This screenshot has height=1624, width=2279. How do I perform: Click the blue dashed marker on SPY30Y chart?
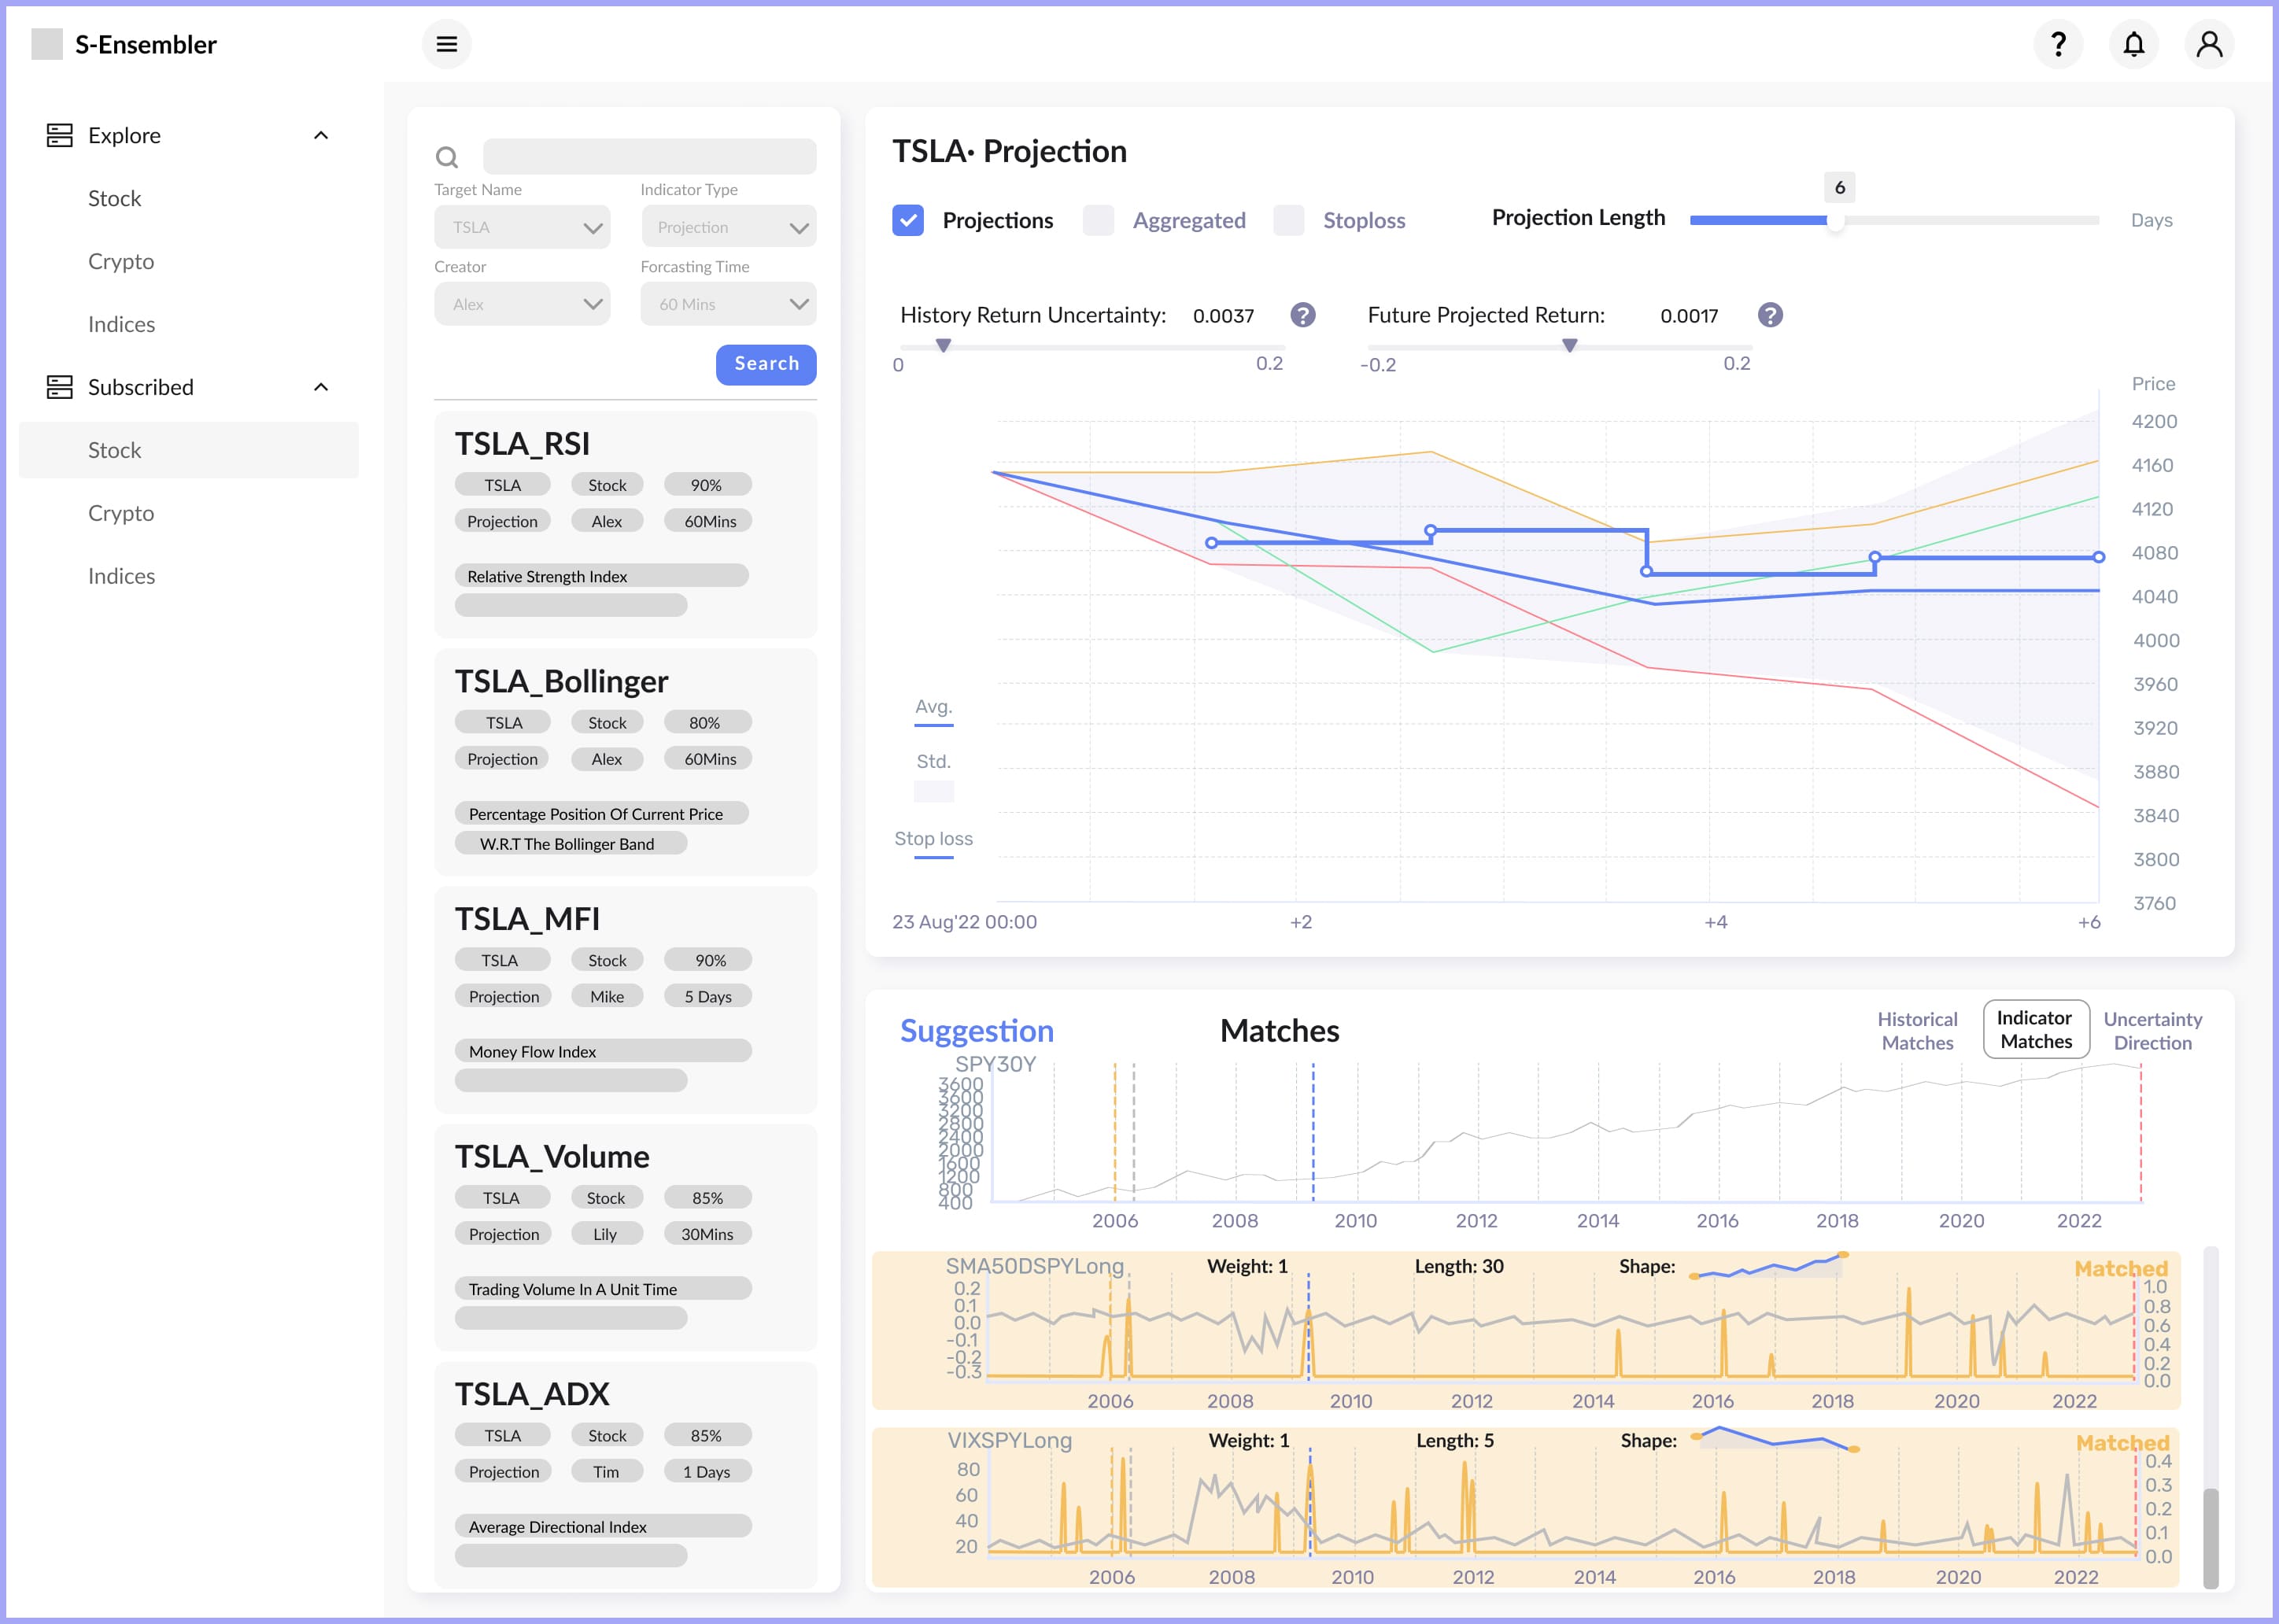point(1313,1133)
